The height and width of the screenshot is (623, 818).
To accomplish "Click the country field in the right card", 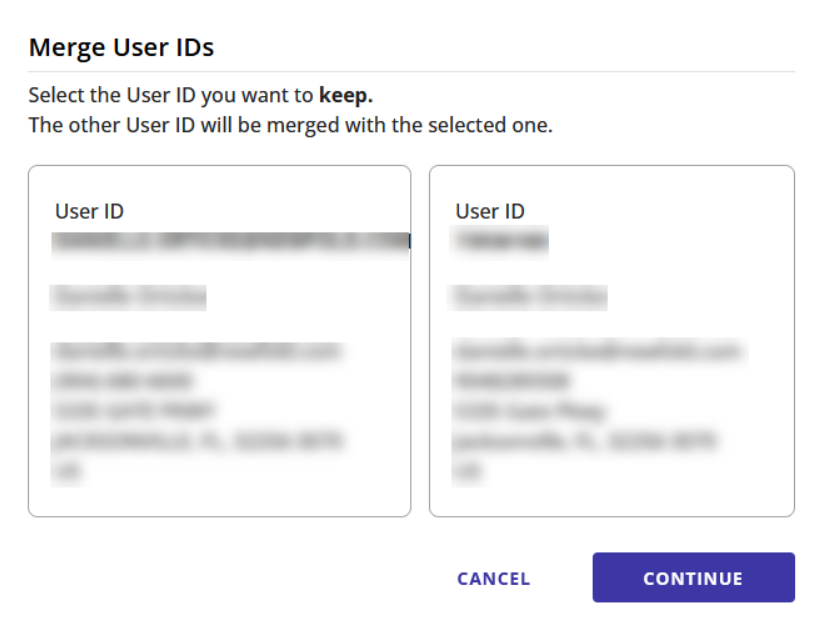I will pos(467,469).
